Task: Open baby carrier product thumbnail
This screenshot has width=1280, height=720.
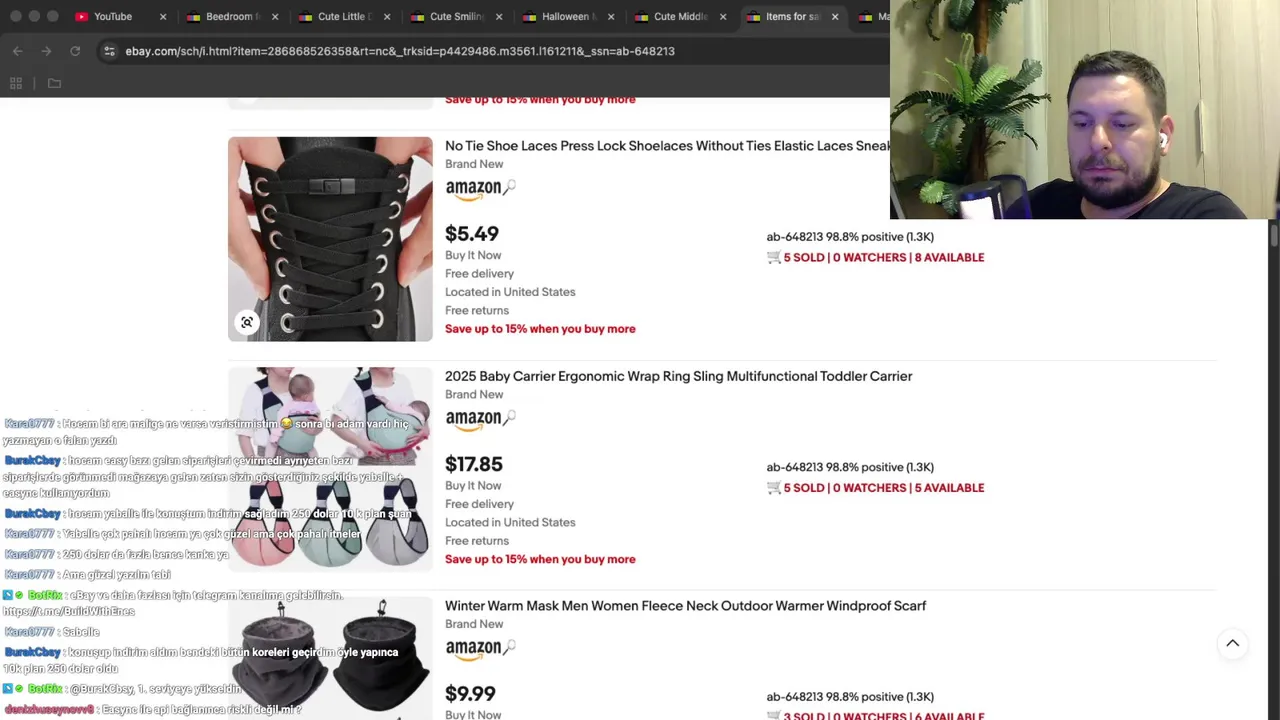Action: point(330,469)
